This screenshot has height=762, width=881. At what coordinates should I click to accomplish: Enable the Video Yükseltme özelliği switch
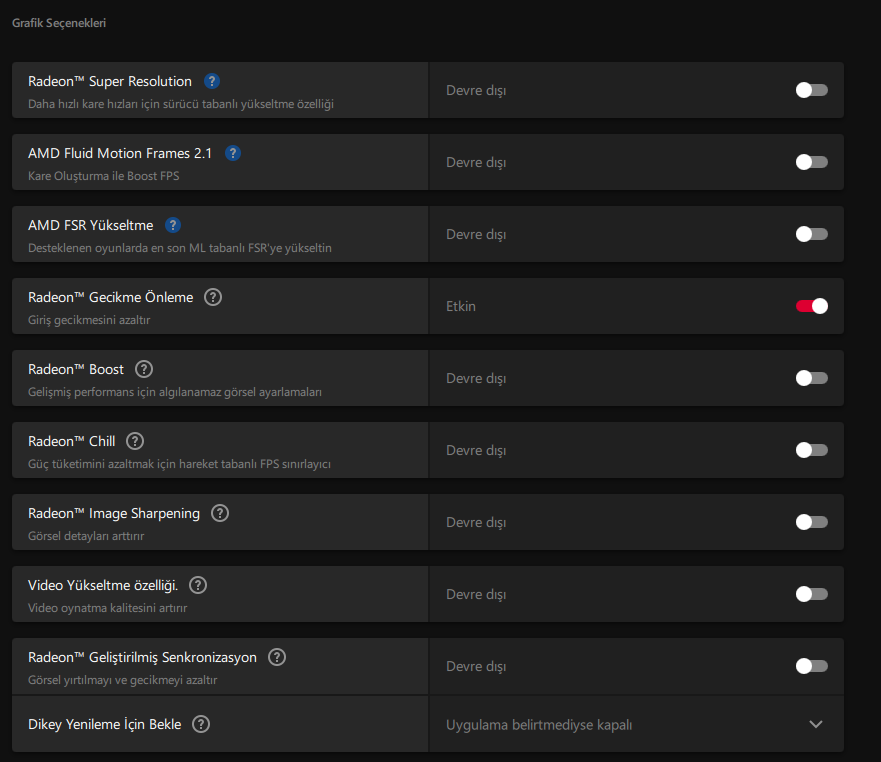pos(811,594)
